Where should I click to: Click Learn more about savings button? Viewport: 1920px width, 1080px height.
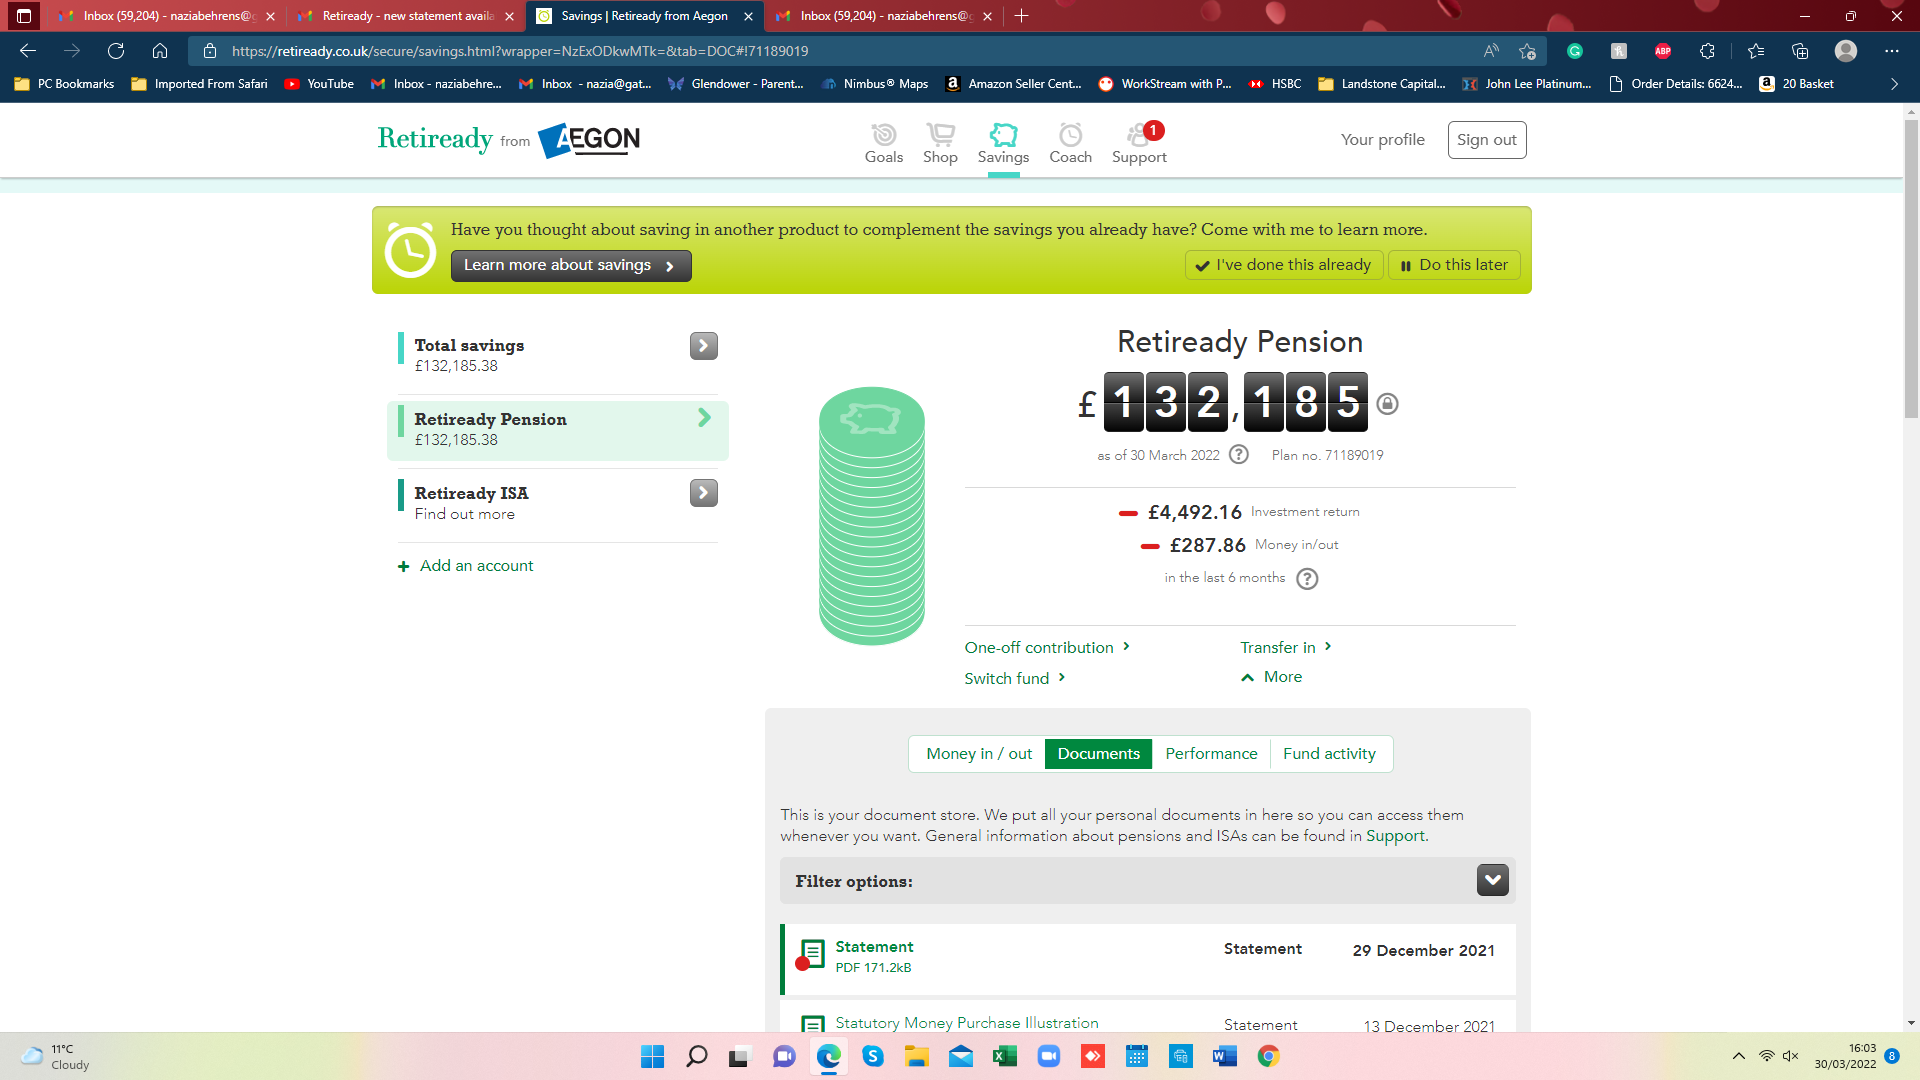coord(571,265)
